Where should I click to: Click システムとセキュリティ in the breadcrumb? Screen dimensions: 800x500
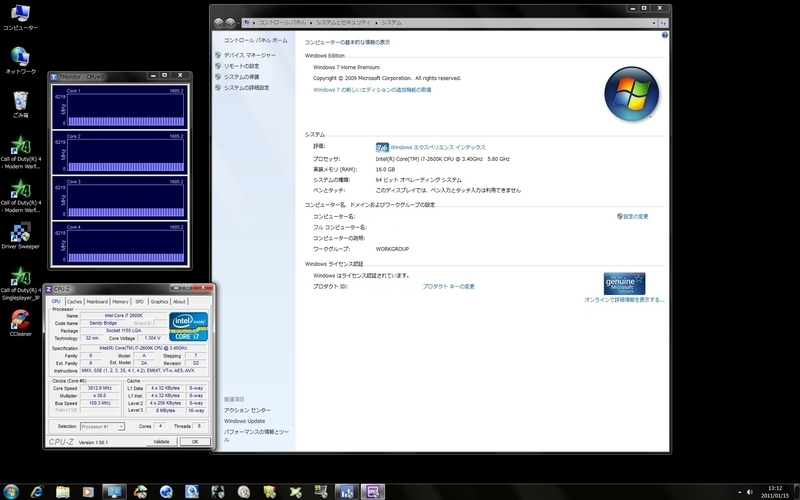point(343,23)
